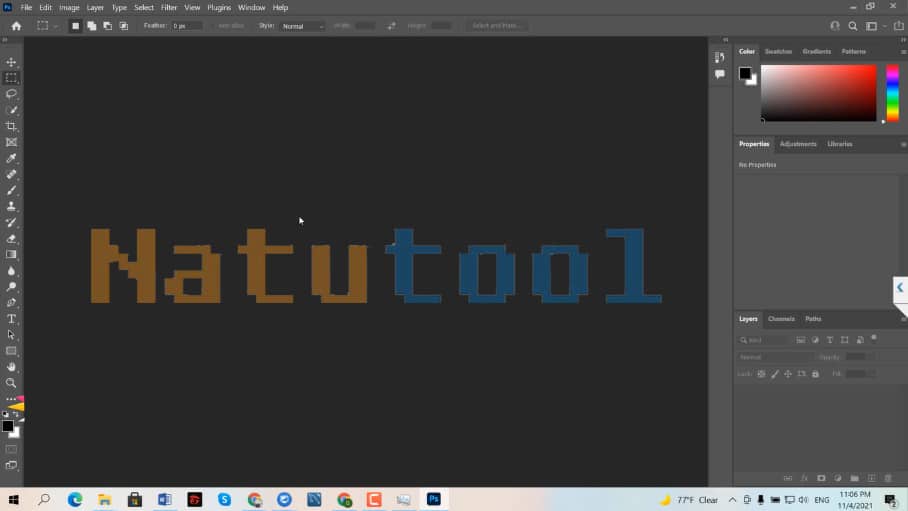Toggle Quick Mask mode

[11, 449]
